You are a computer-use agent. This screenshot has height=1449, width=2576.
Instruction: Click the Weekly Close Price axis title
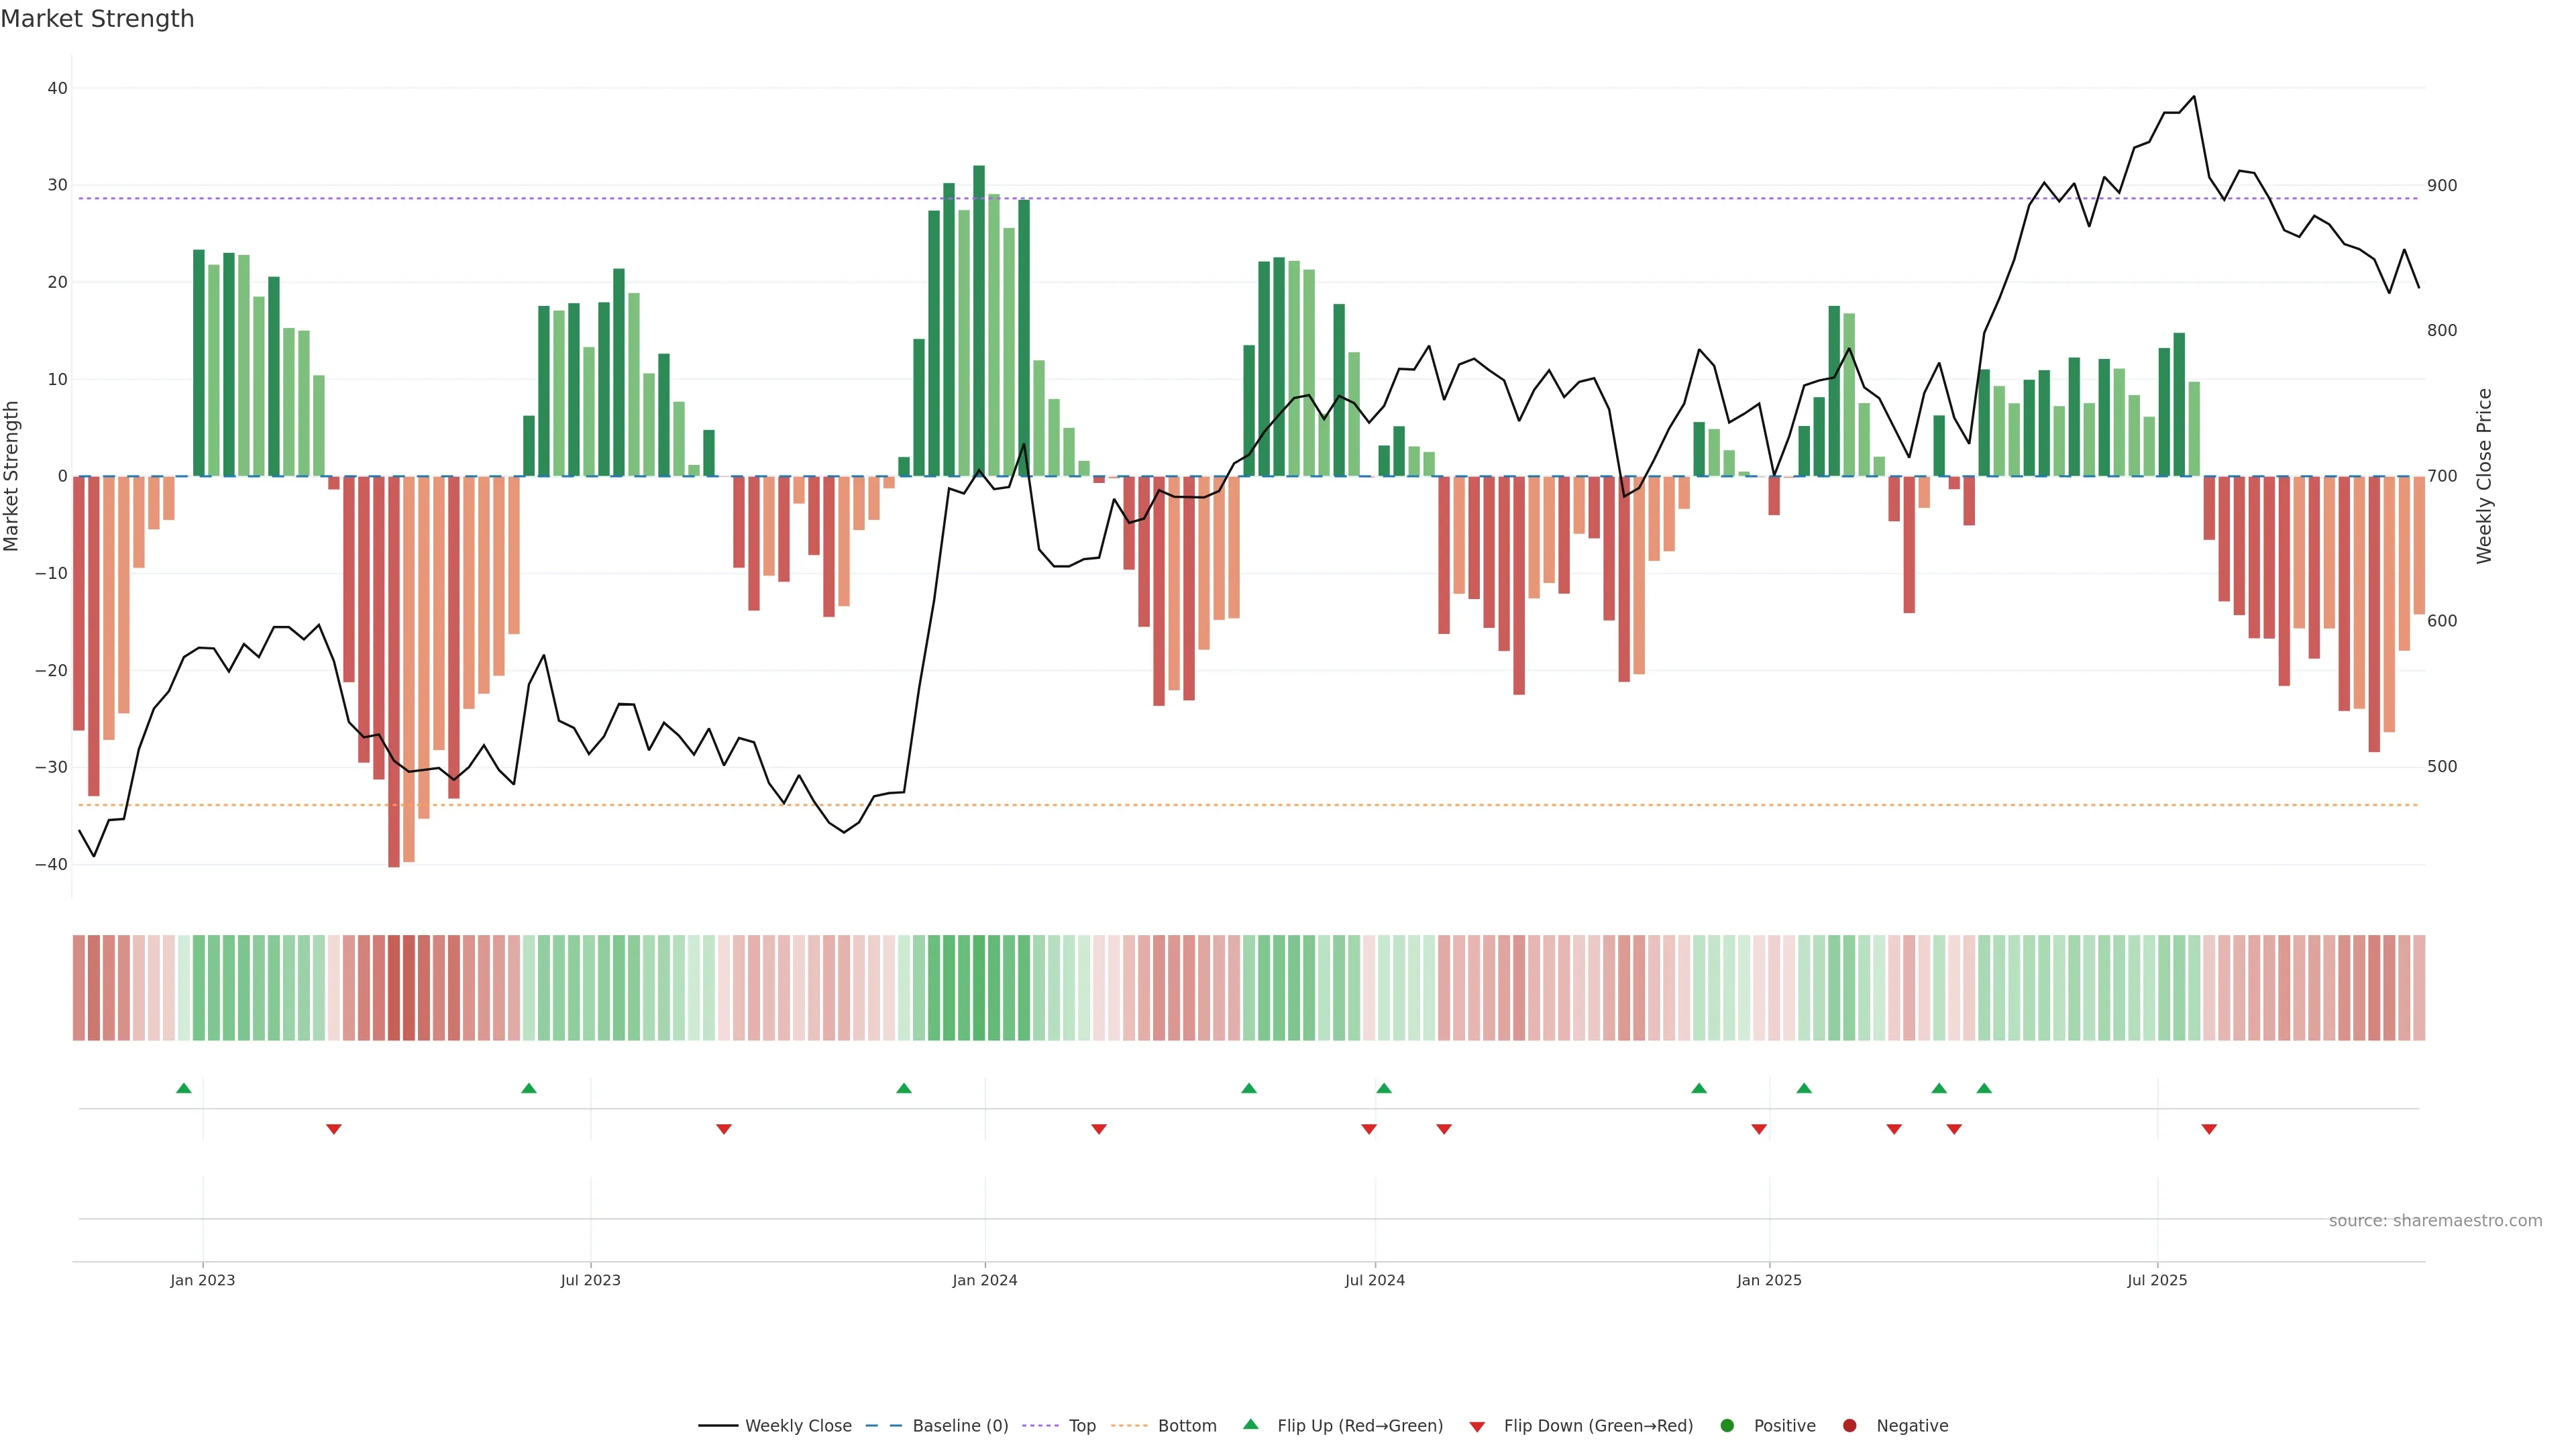[x=2484, y=476]
